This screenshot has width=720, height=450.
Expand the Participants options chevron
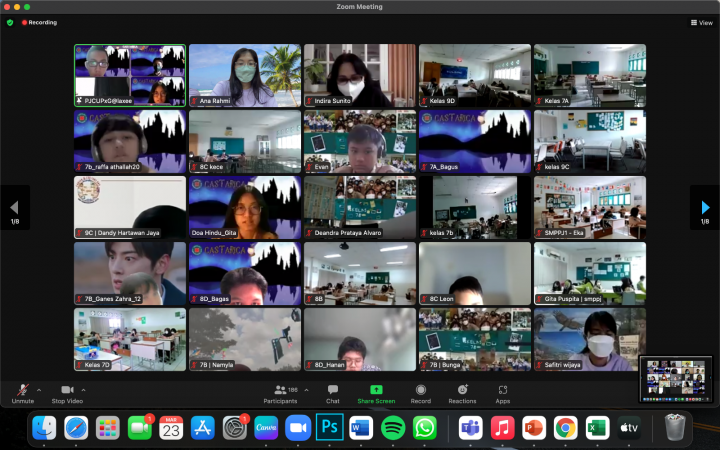point(306,389)
